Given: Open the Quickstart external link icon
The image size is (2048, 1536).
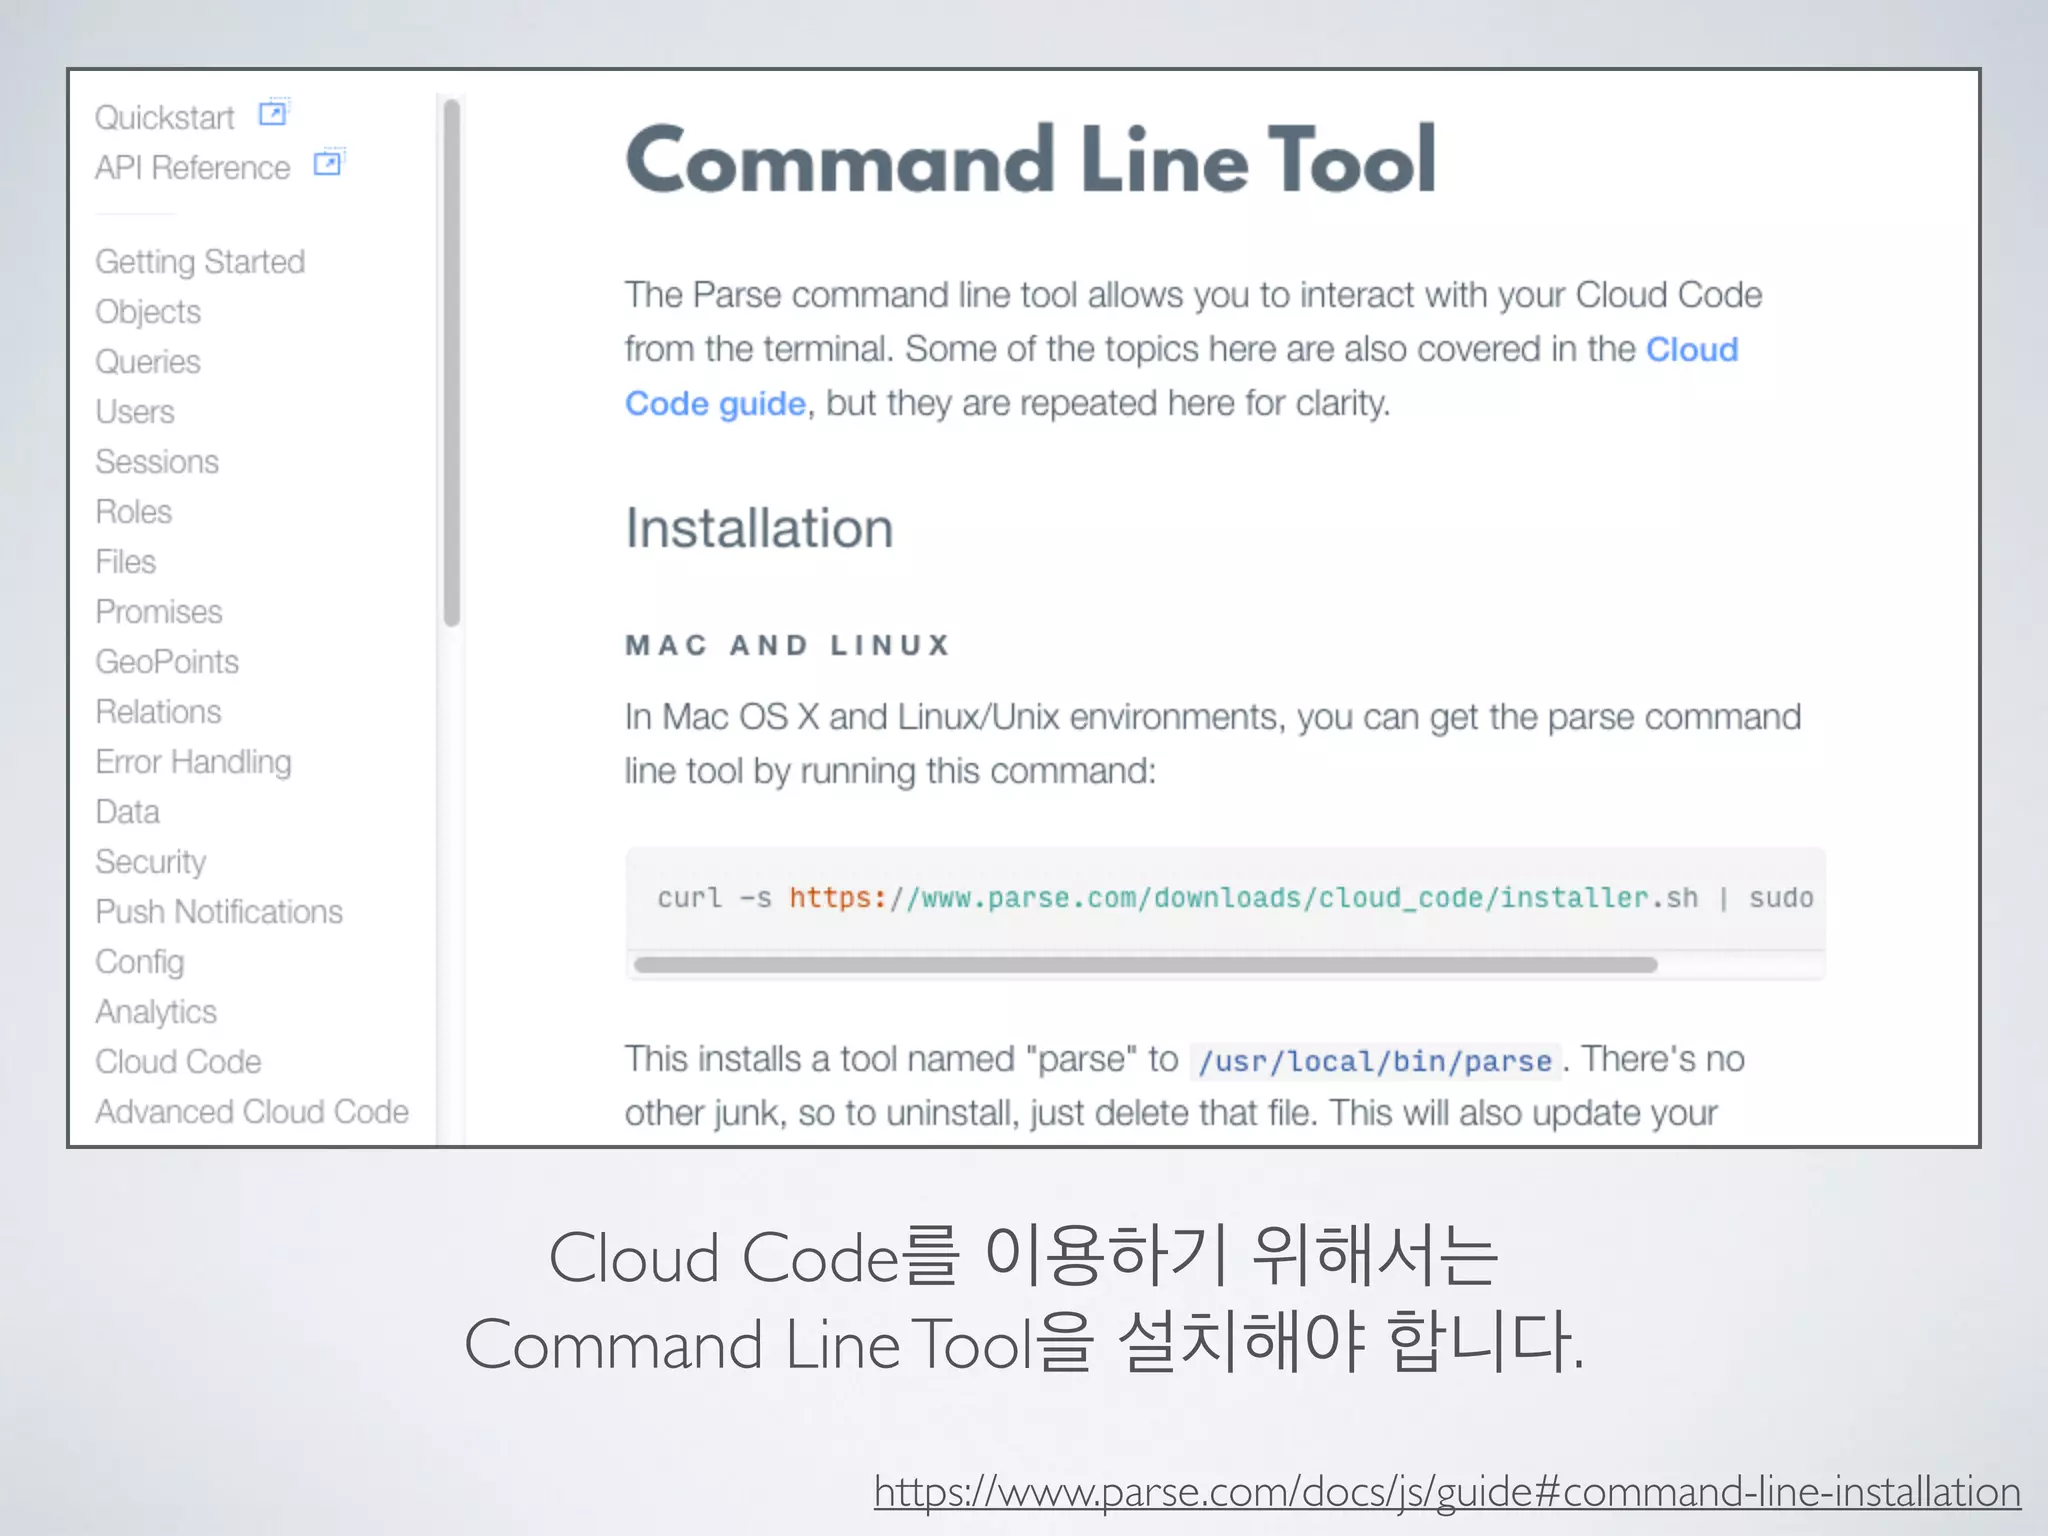Looking at the screenshot, I should (273, 112).
